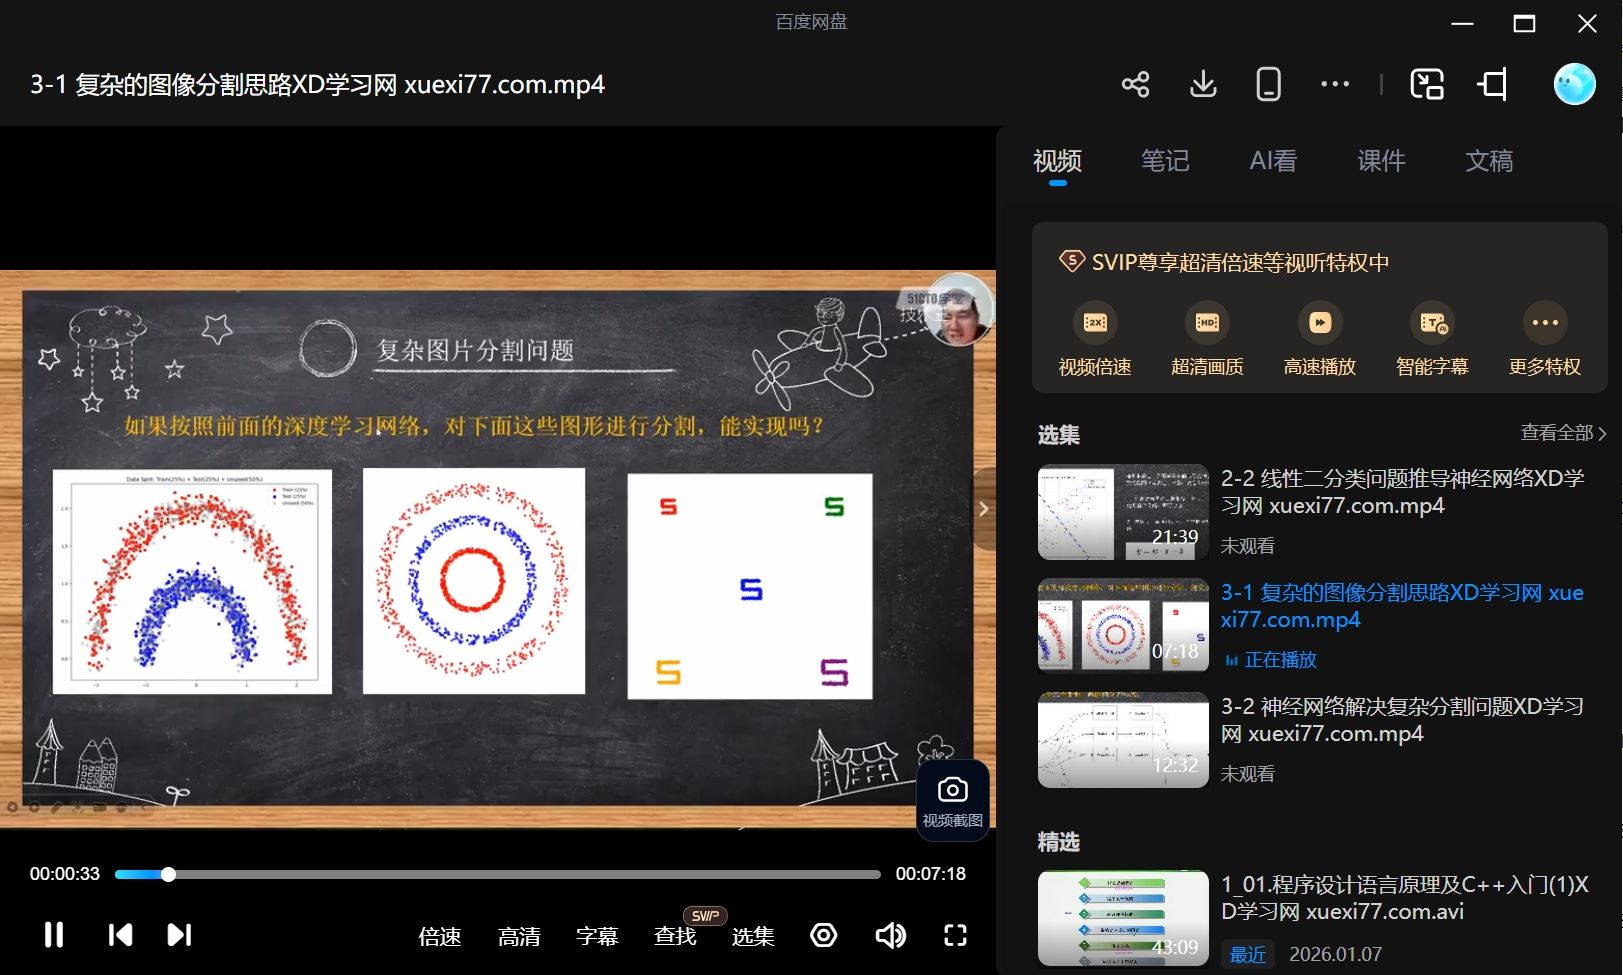The image size is (1623, 975).
Task: Open the 3-2 神经网络 video thumbnail
Action: (1123, 740)
